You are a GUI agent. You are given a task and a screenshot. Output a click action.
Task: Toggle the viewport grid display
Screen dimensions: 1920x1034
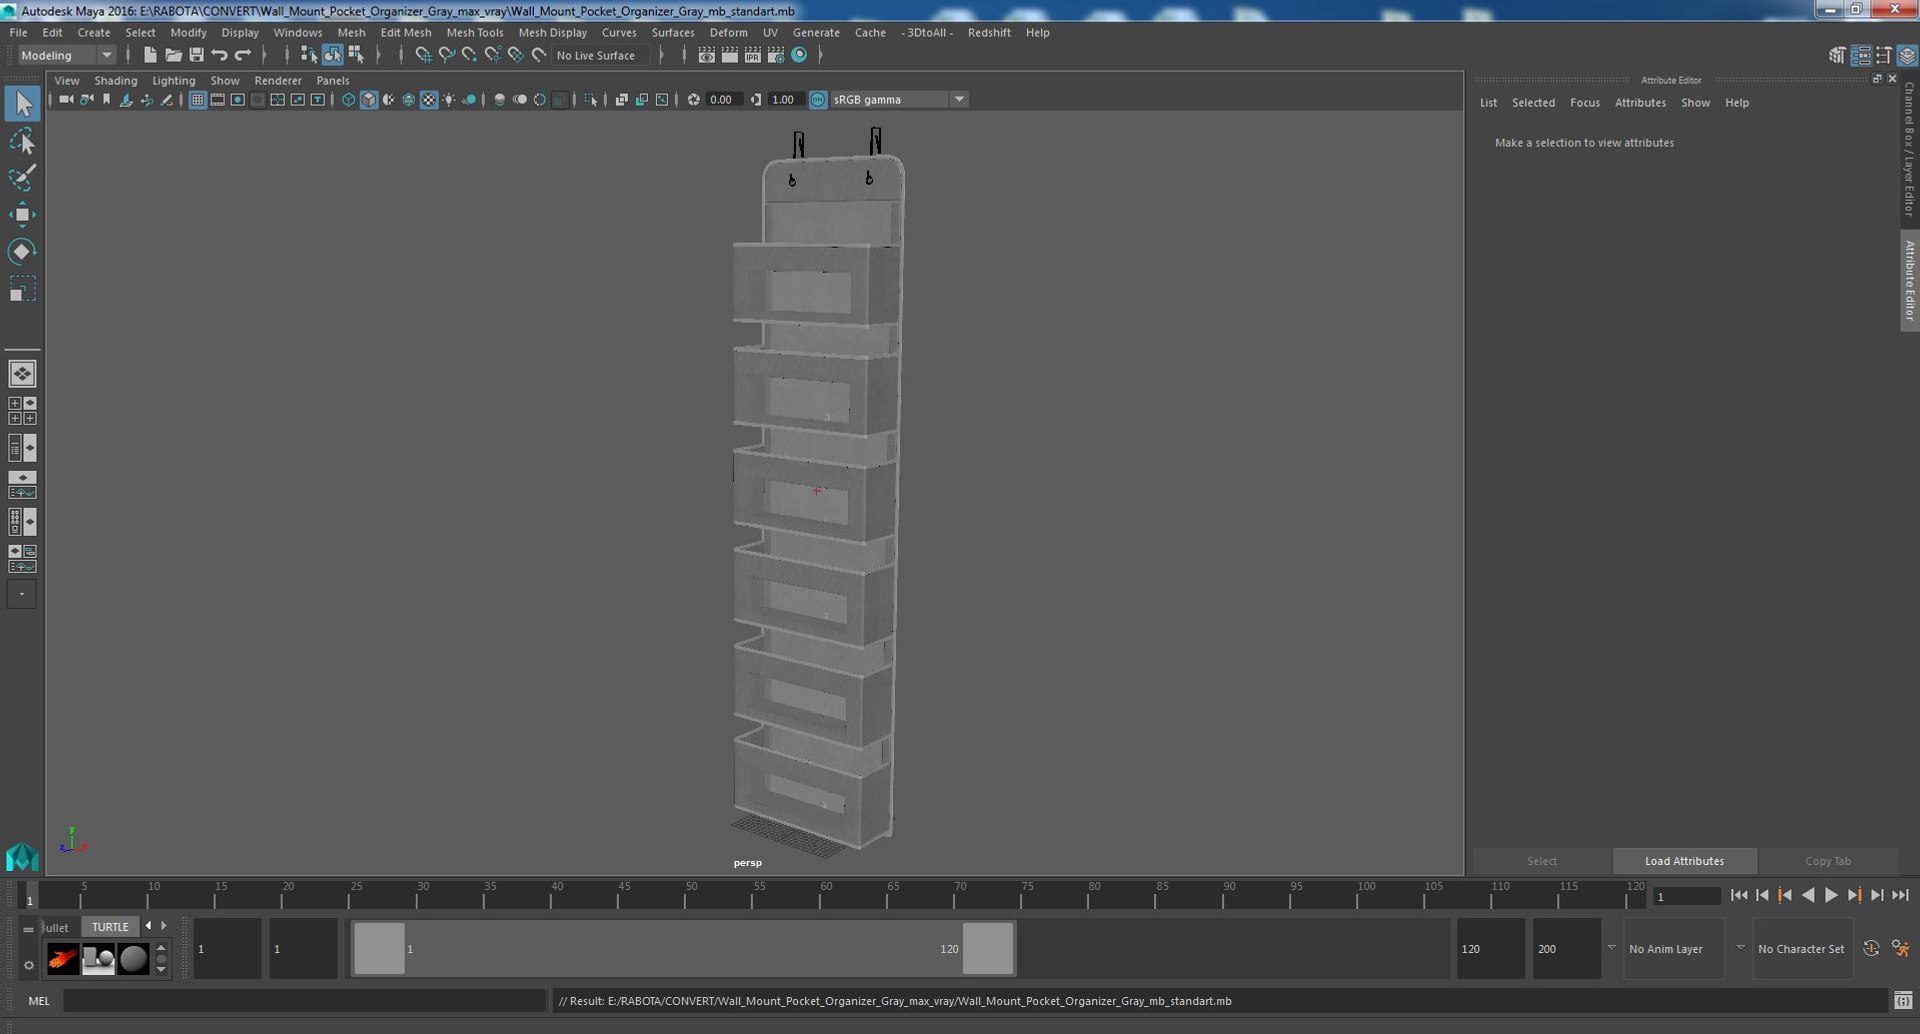(x=197, y=99)
